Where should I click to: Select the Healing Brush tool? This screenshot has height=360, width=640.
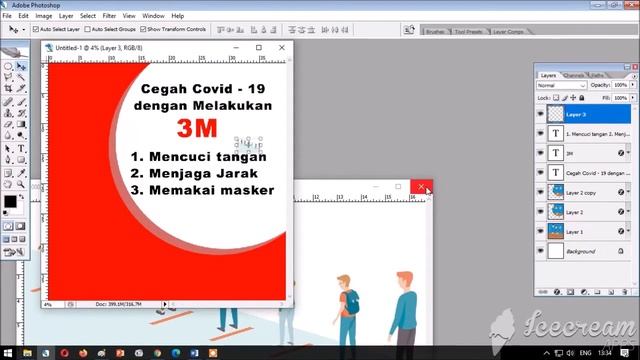[8, 102]
